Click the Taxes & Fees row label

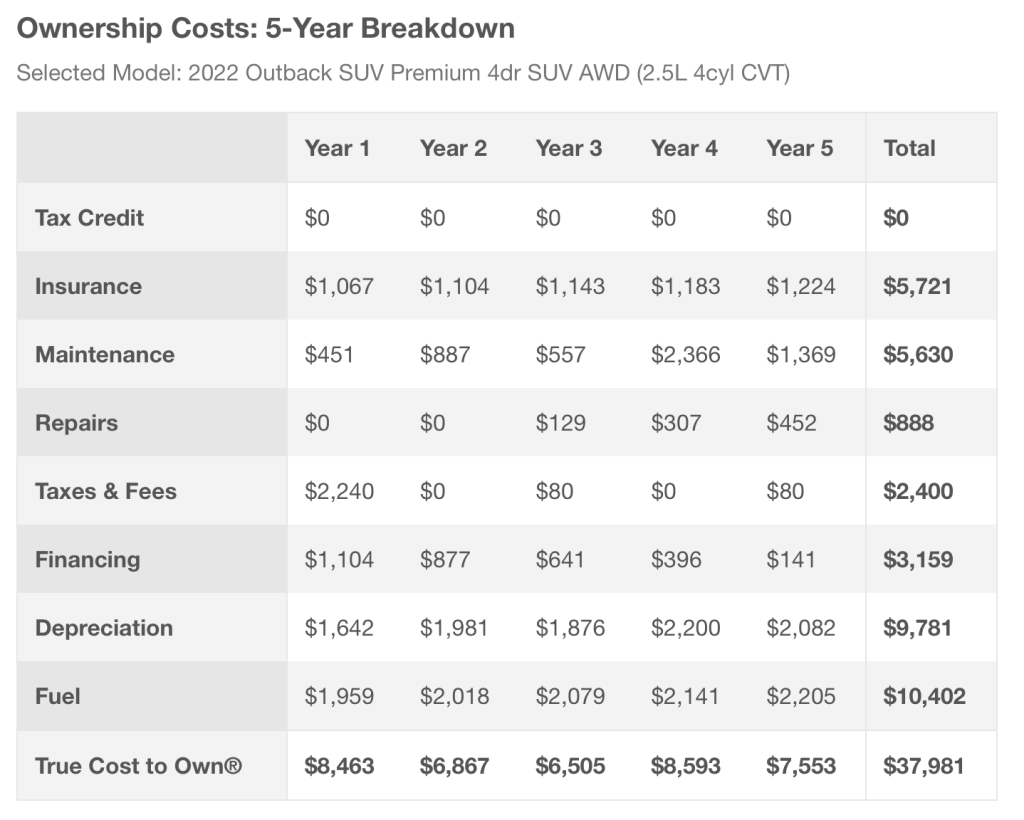point(105,491)
